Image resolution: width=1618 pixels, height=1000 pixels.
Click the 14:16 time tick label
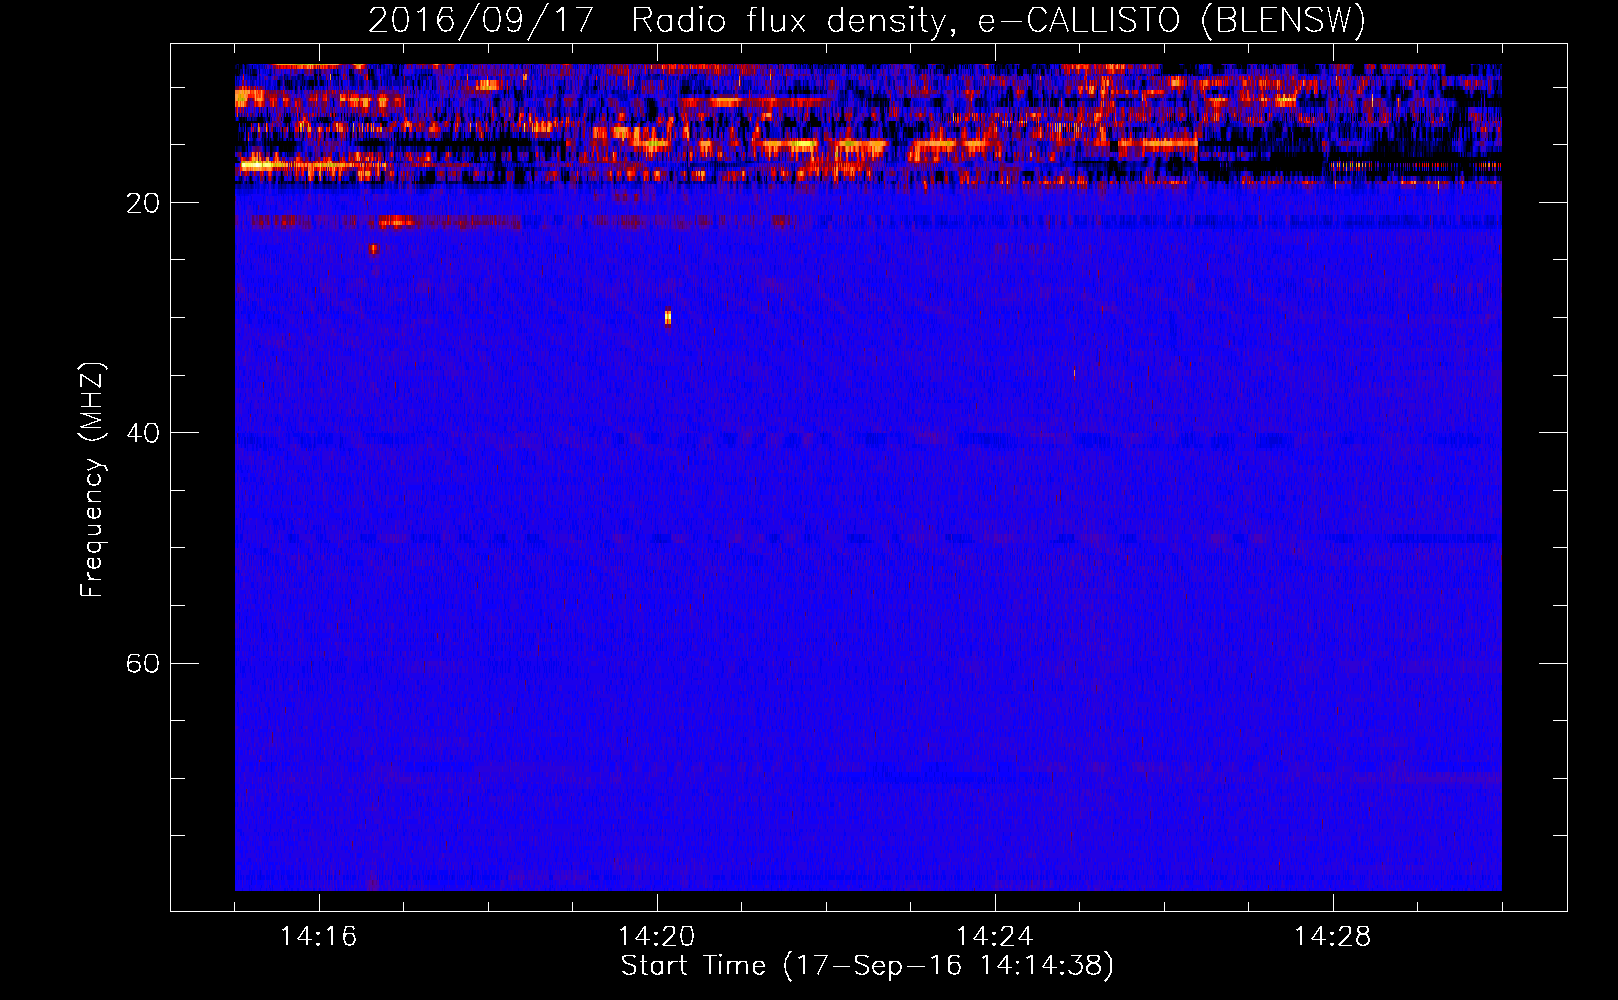[319, 937]
